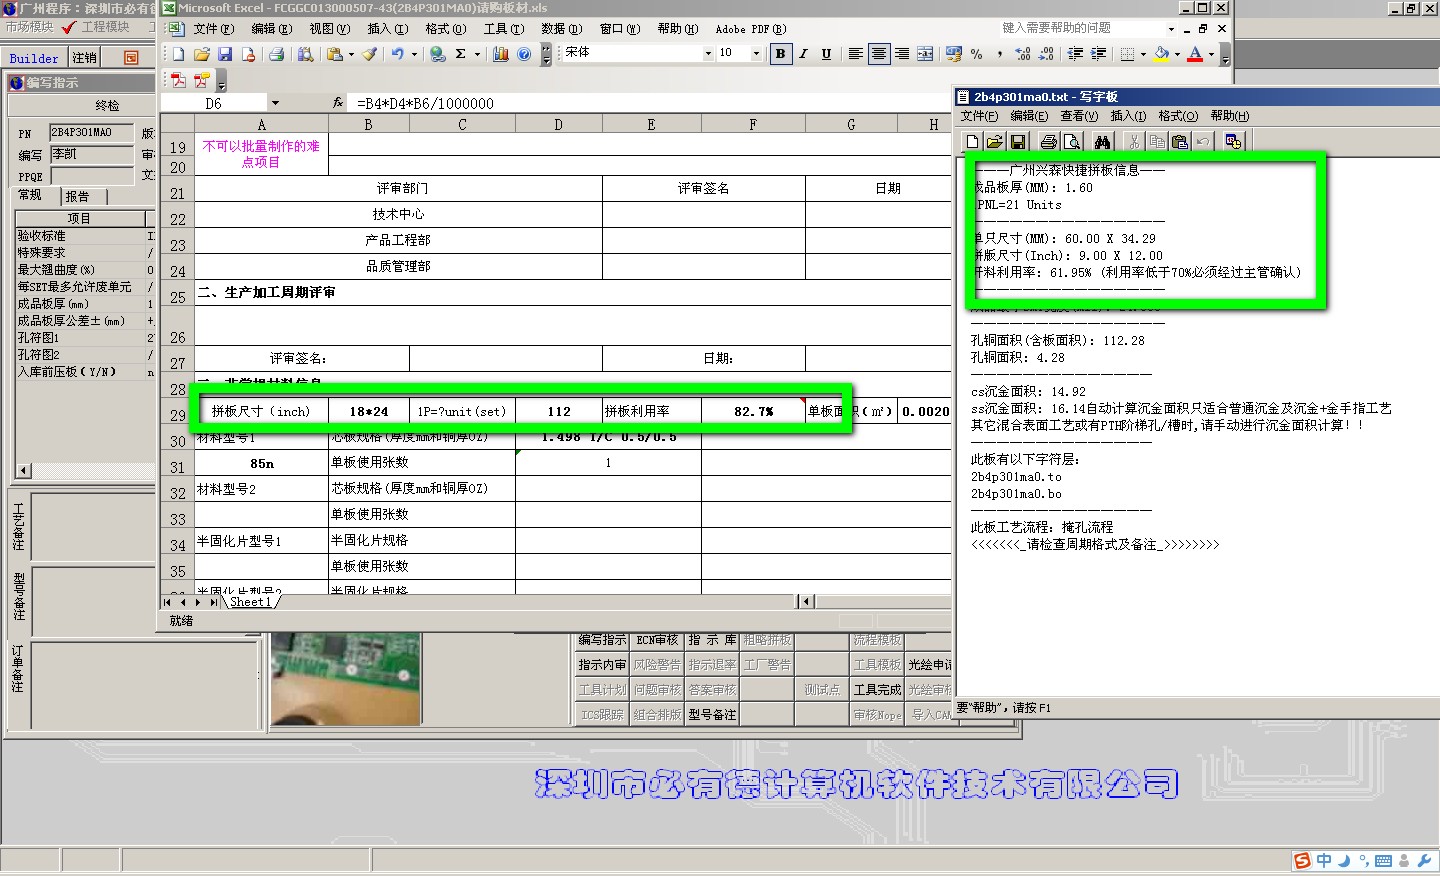Click Insert Function fx button
This screenshot has height=876, width=1440.
pyautogui.click(x=338, y=103)
